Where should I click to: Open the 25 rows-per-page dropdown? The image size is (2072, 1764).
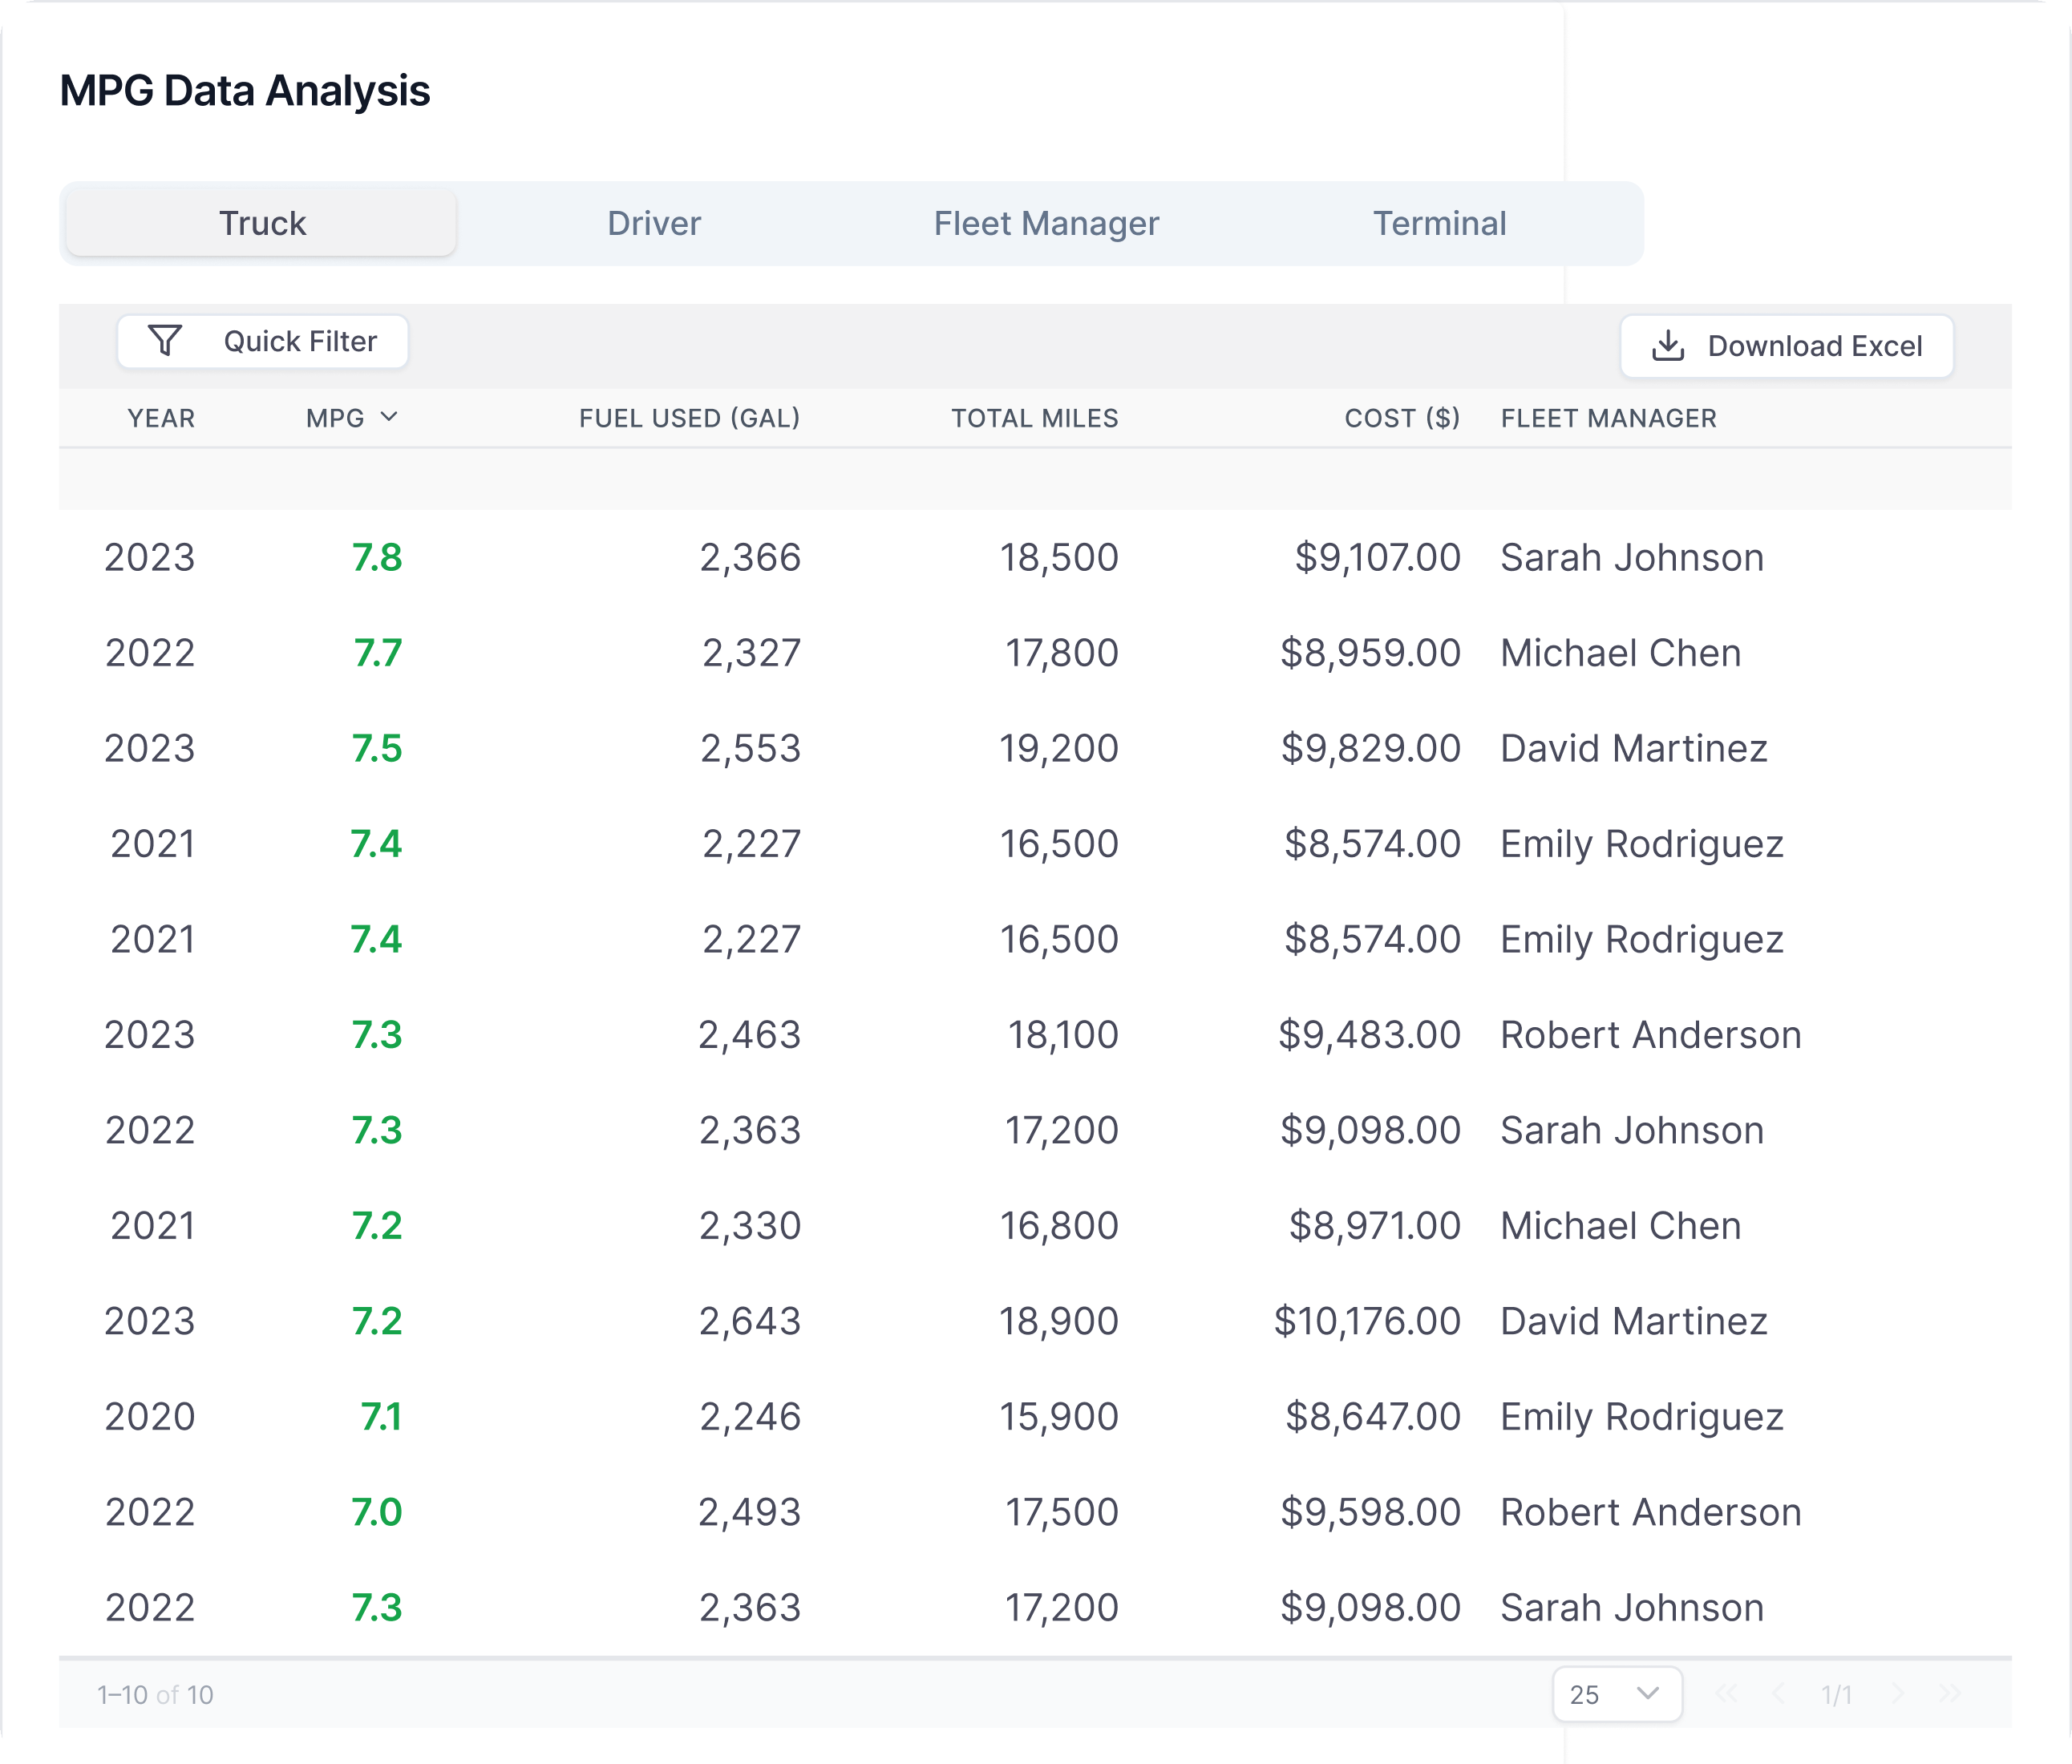[x=1617, y=1694]
